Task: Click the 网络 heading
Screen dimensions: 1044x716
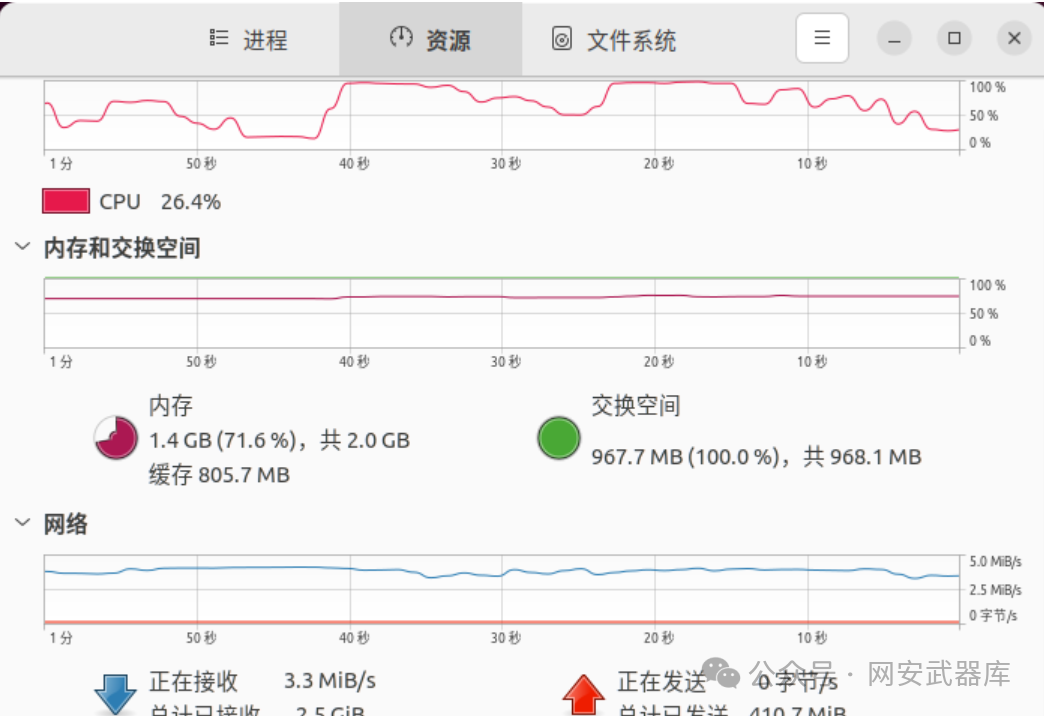Action: click(x=65, y=524)
